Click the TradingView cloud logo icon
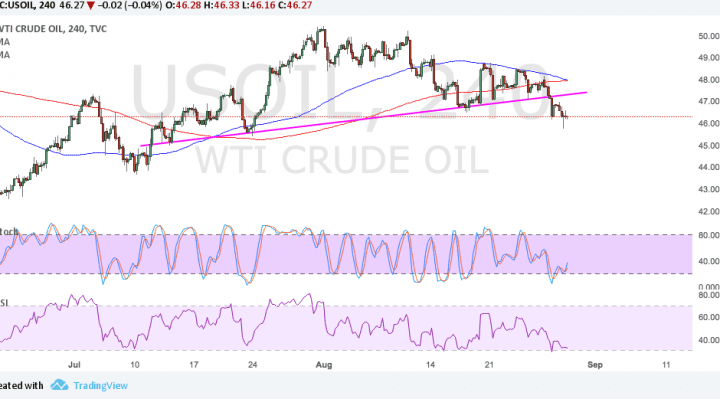Image resolution: width=720 pixels, height=399 pixels. (x=59, y=385)
